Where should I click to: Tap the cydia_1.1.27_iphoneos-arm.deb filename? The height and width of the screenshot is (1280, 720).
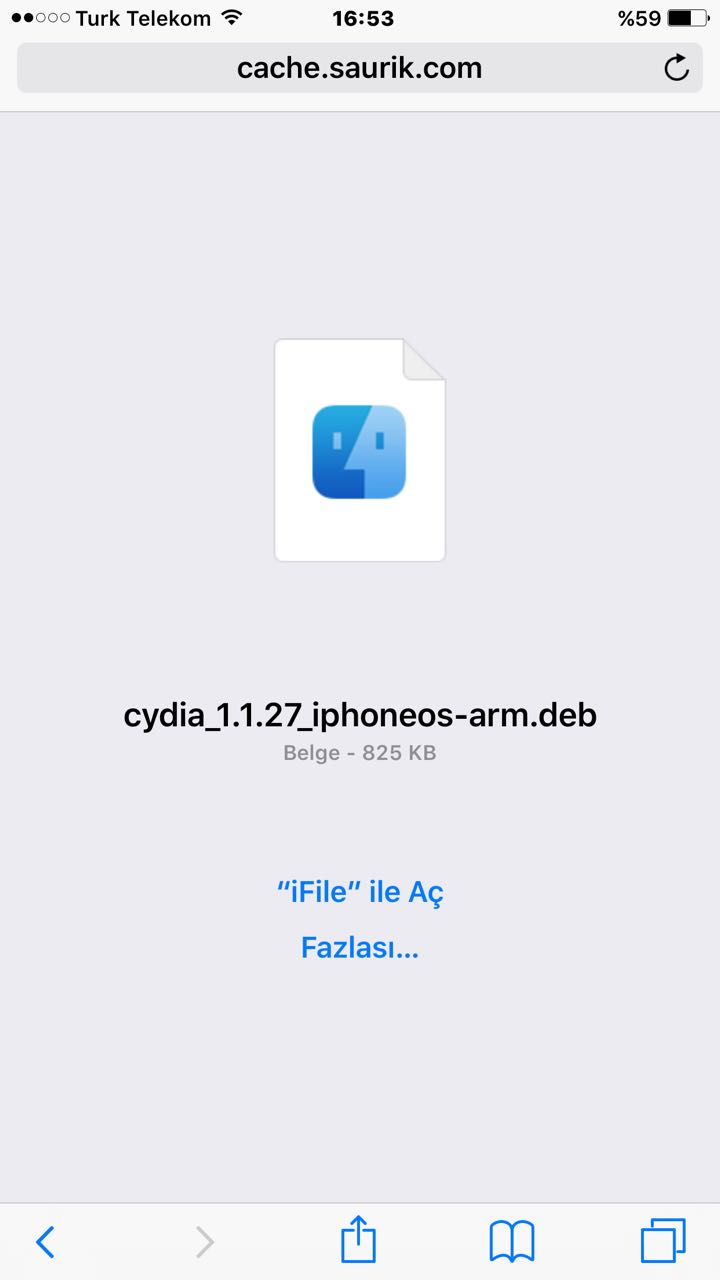(360, 716)
